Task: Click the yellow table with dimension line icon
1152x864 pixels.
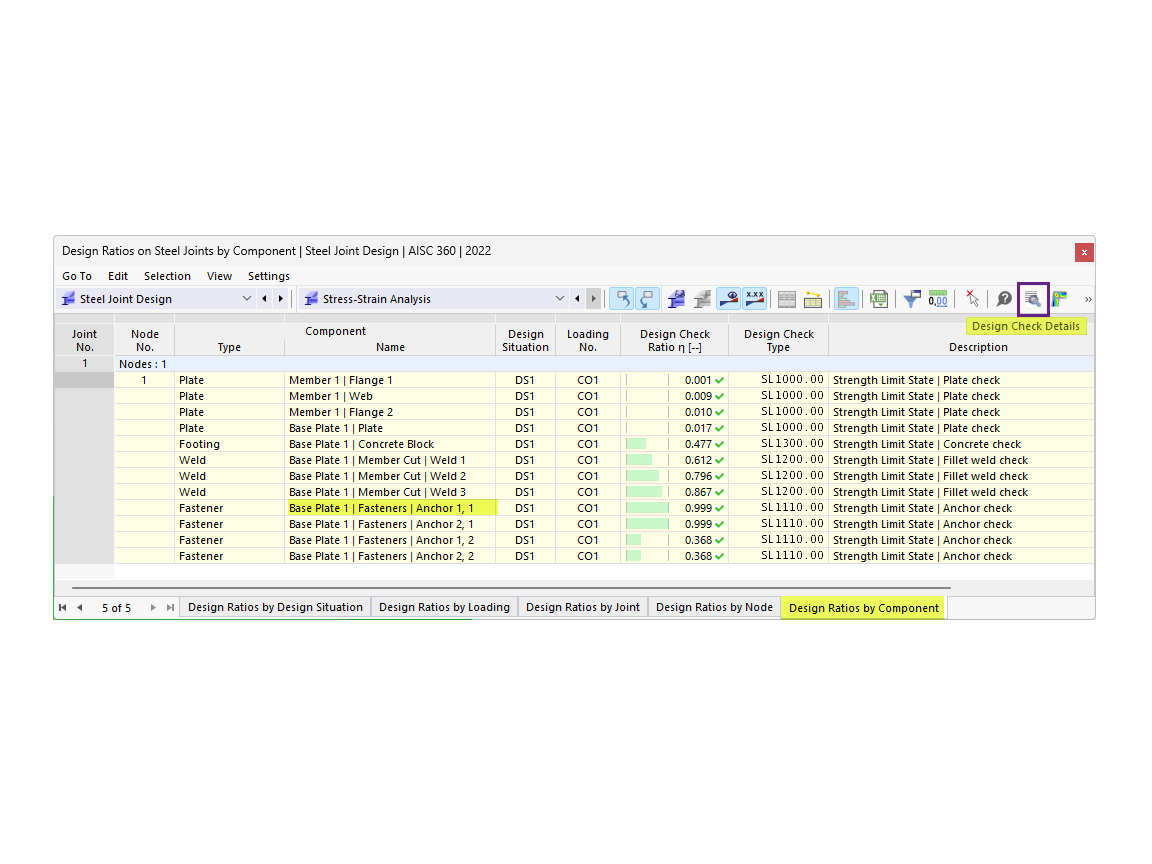Action: coord(813,299)
